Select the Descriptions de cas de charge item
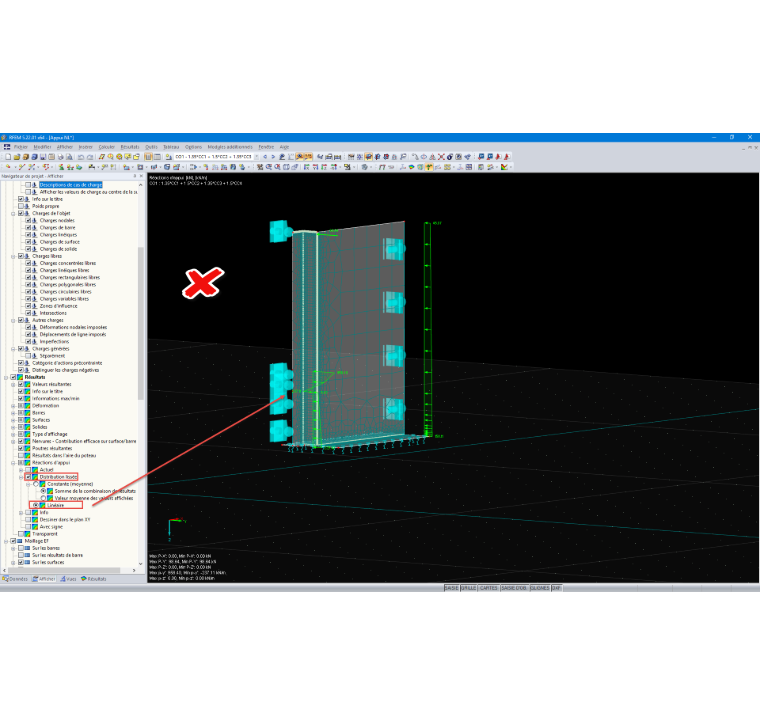Image resolution: width=760 pixels, height=725 pixels. coord(71,185)
